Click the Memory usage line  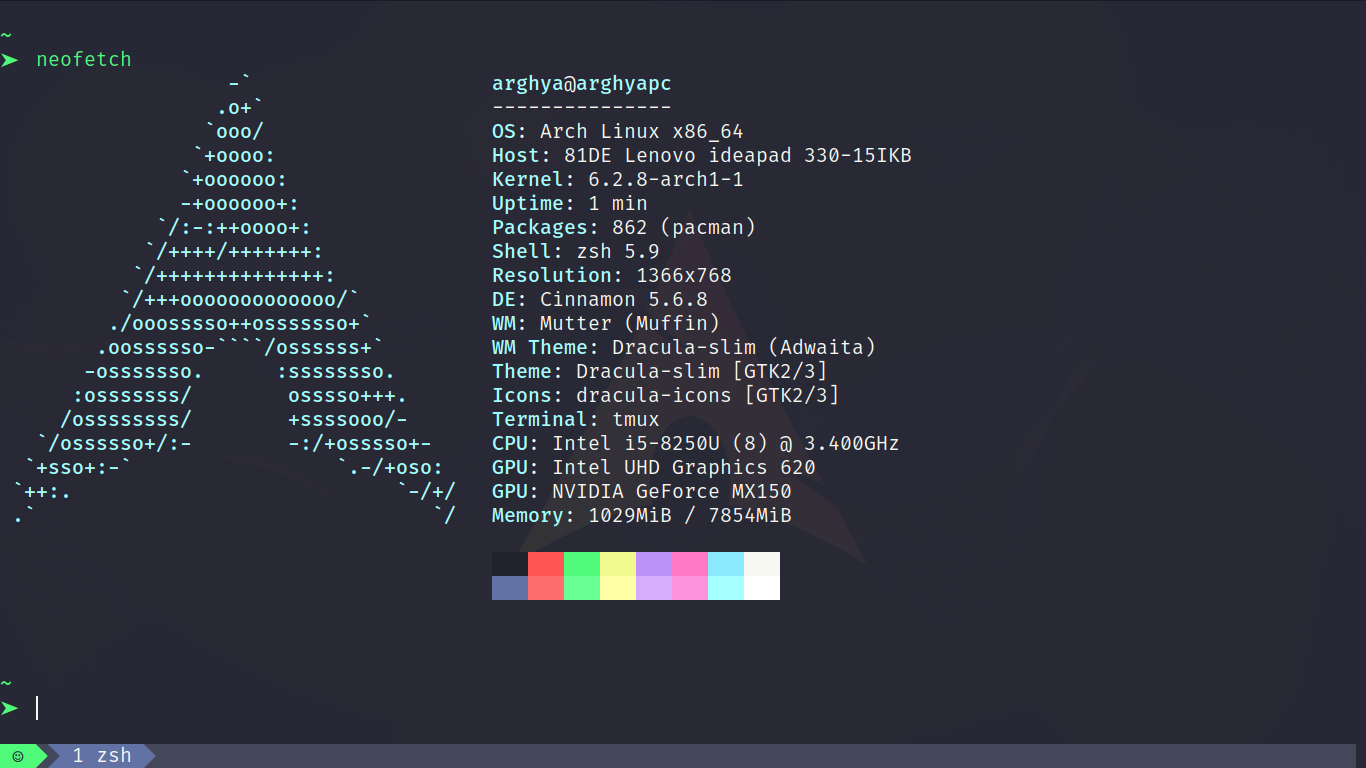[640, 515]
